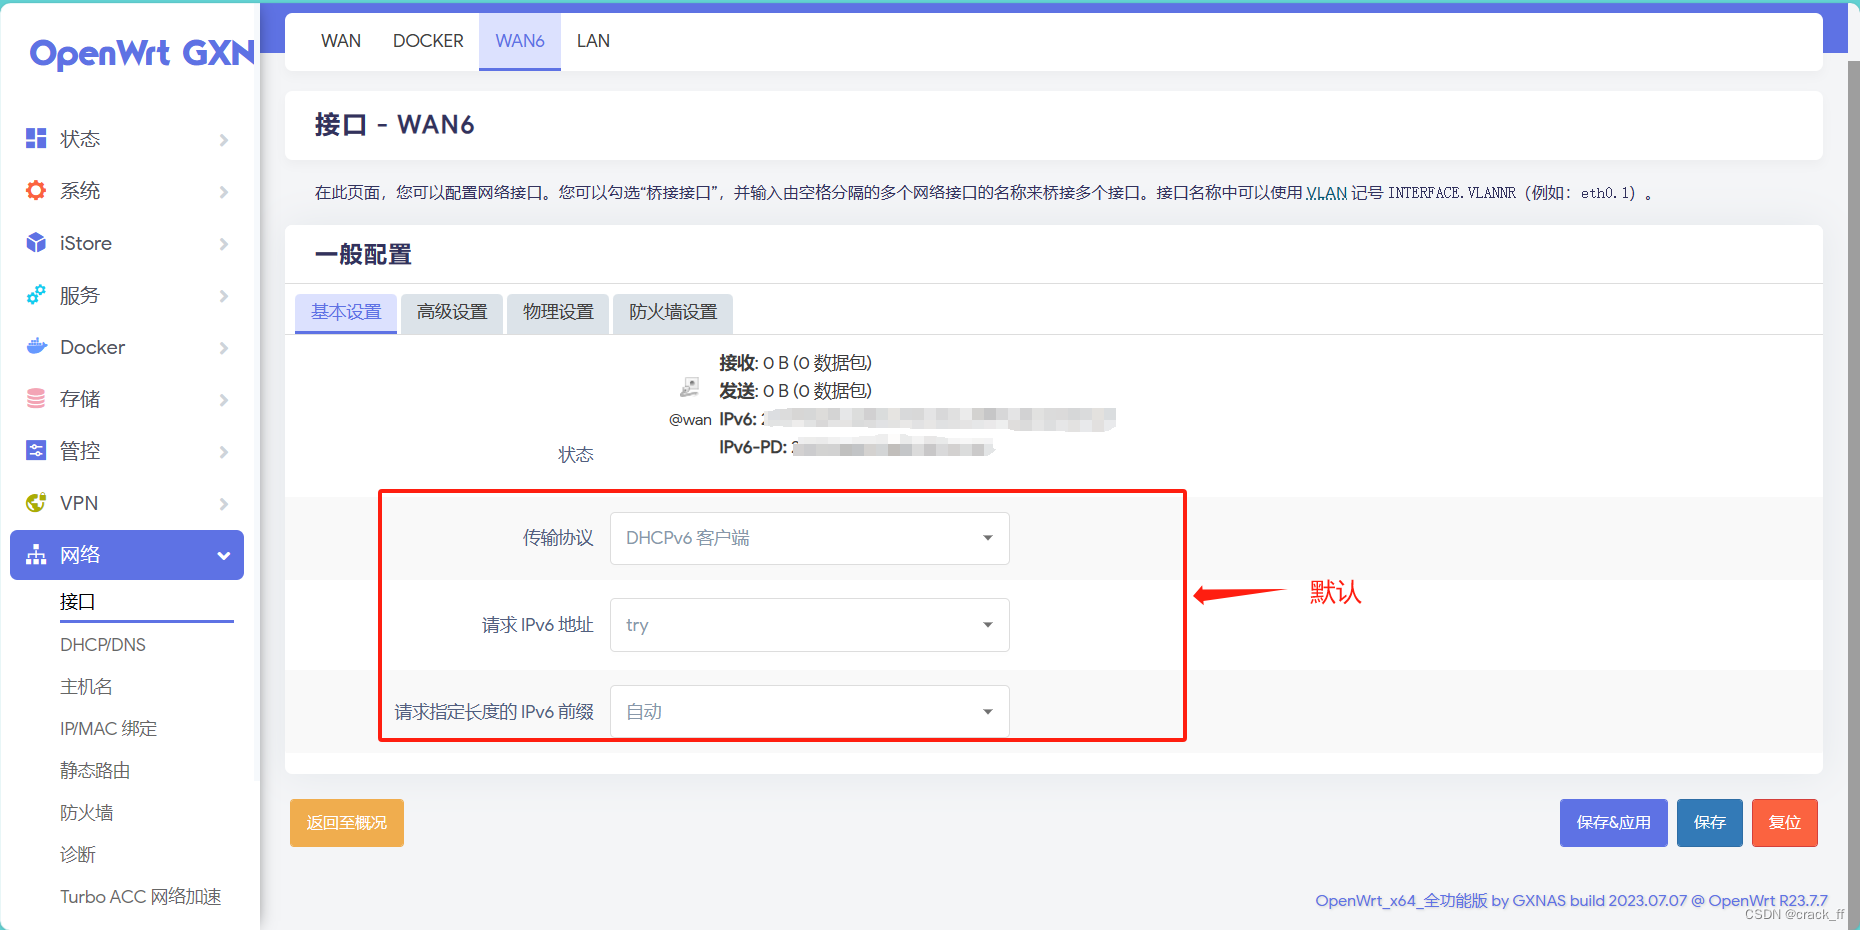Open the VPN globe icon
1860x930 pixels.
(36, 503)
